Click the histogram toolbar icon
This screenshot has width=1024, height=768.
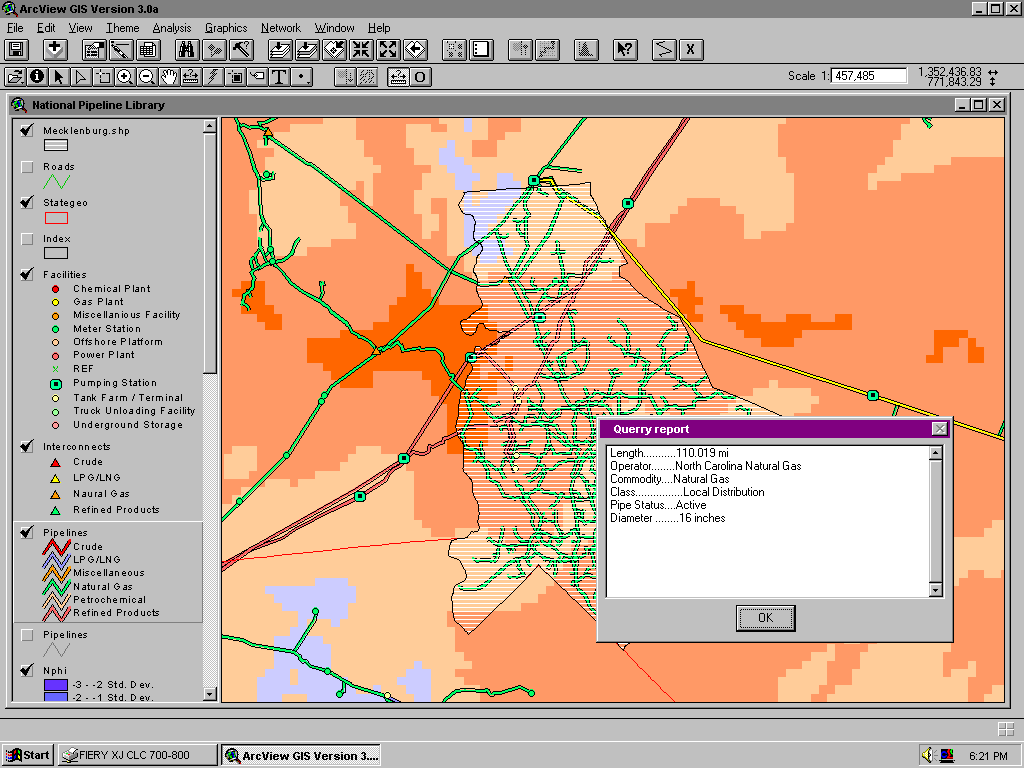[x=586, y=50]
